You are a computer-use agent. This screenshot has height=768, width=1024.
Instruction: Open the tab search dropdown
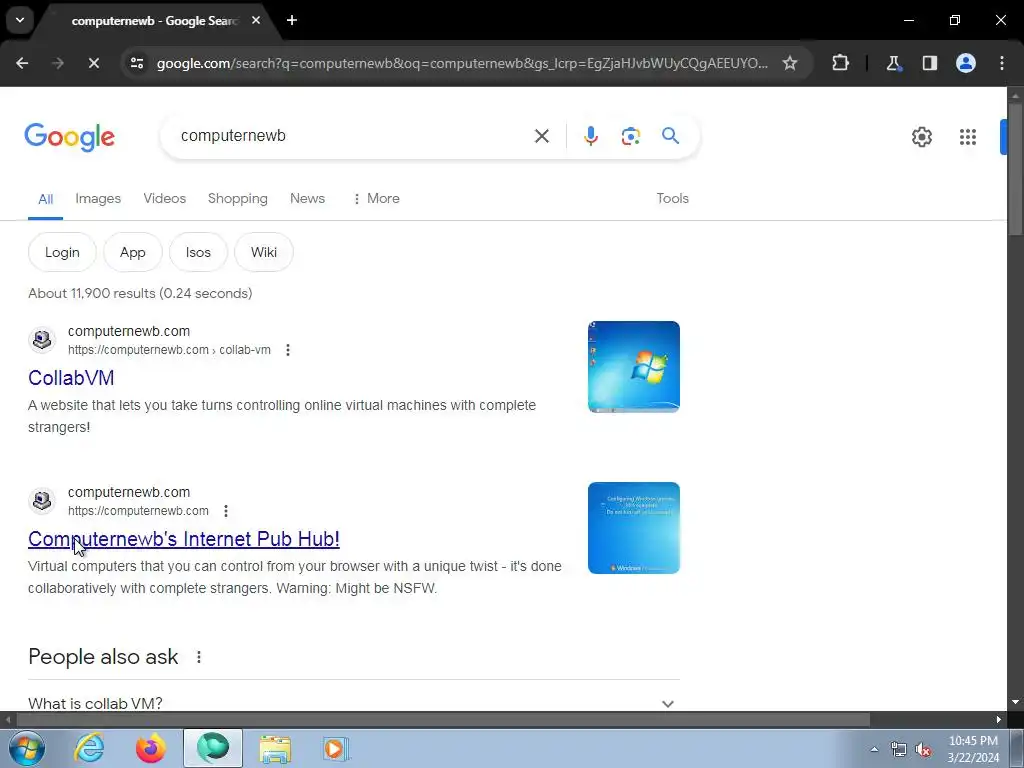[20, 20]
